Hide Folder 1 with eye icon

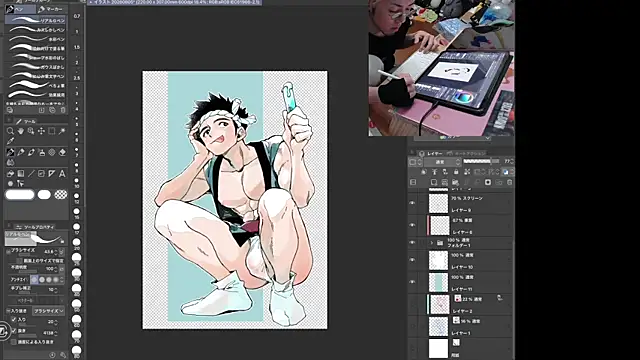[x=412, y=242]
